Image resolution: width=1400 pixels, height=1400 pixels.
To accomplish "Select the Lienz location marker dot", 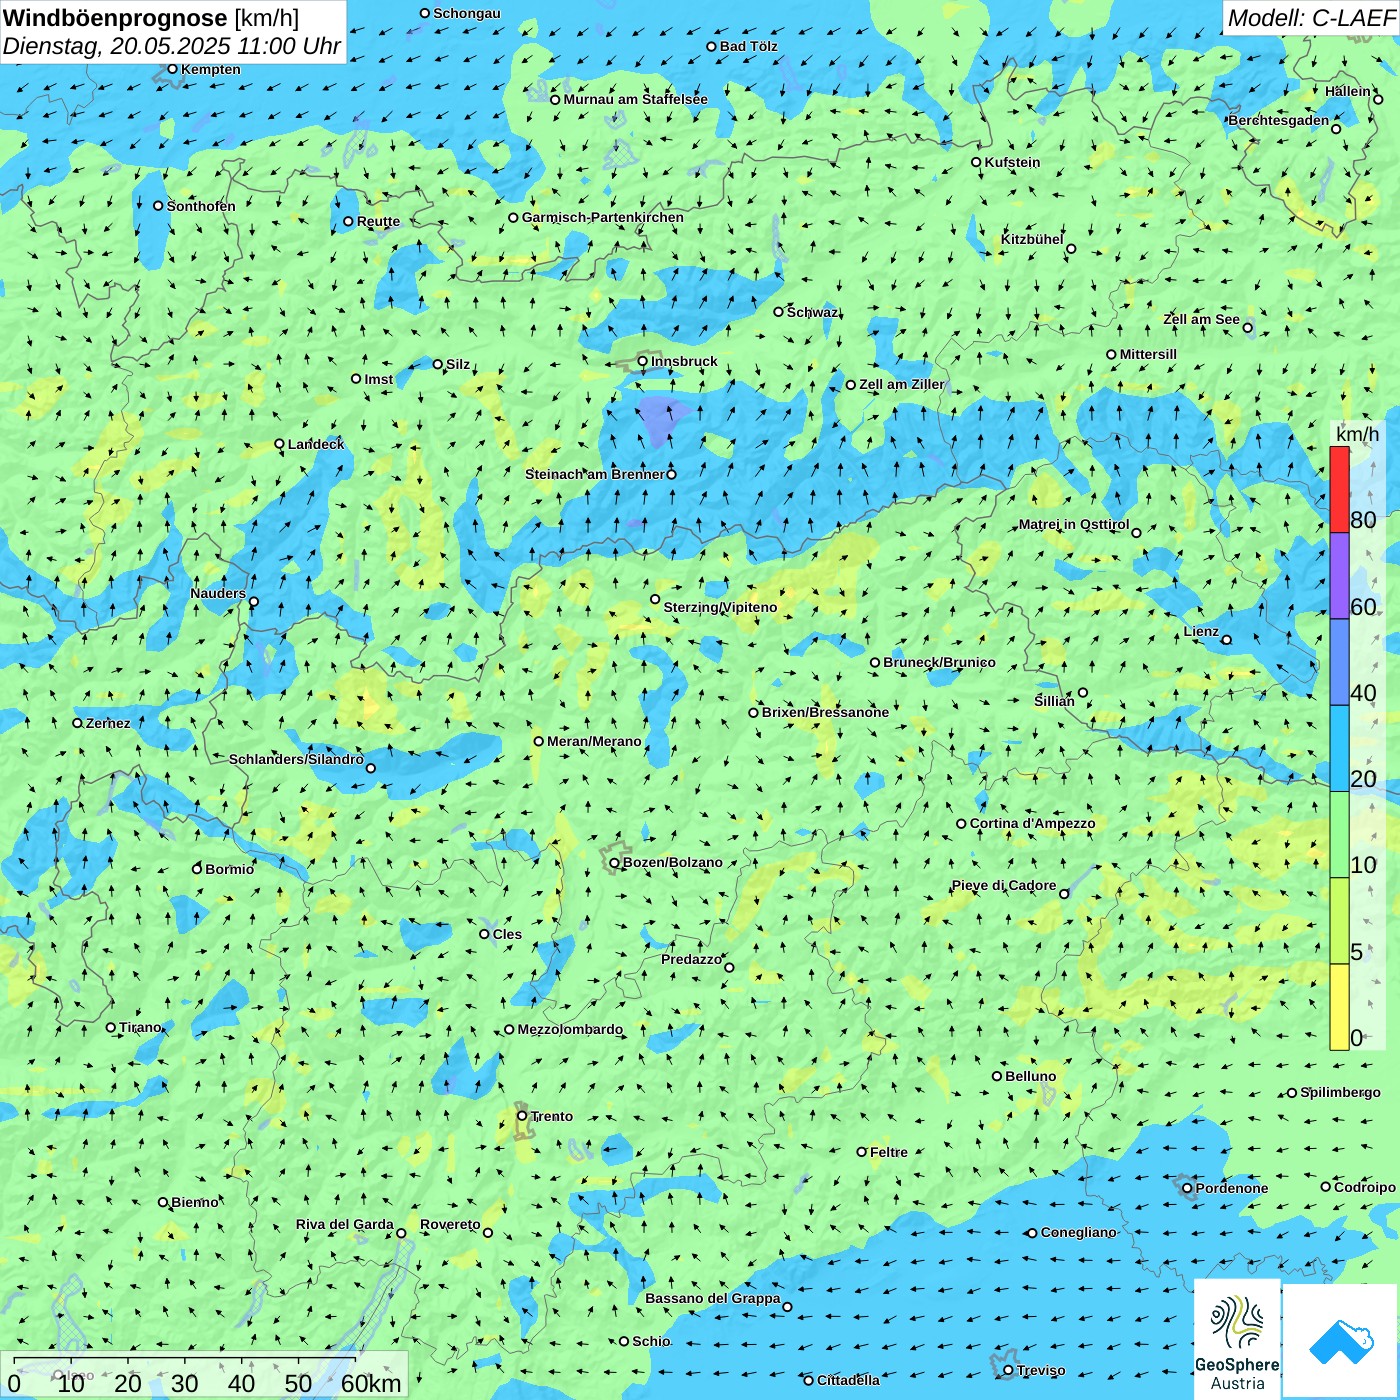I will pyautogui.click(x=1227, y=640).
